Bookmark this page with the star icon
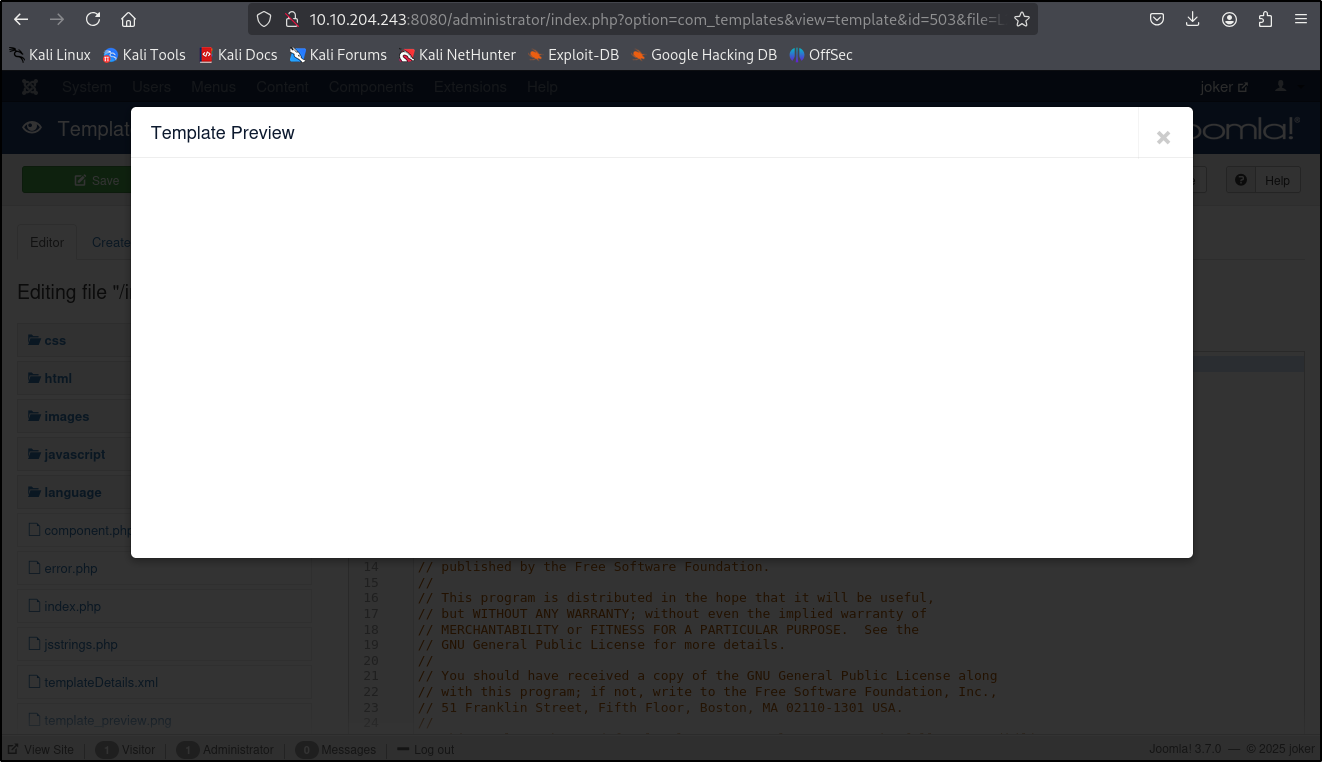 pyautogui.click(x=1021, y=19)
